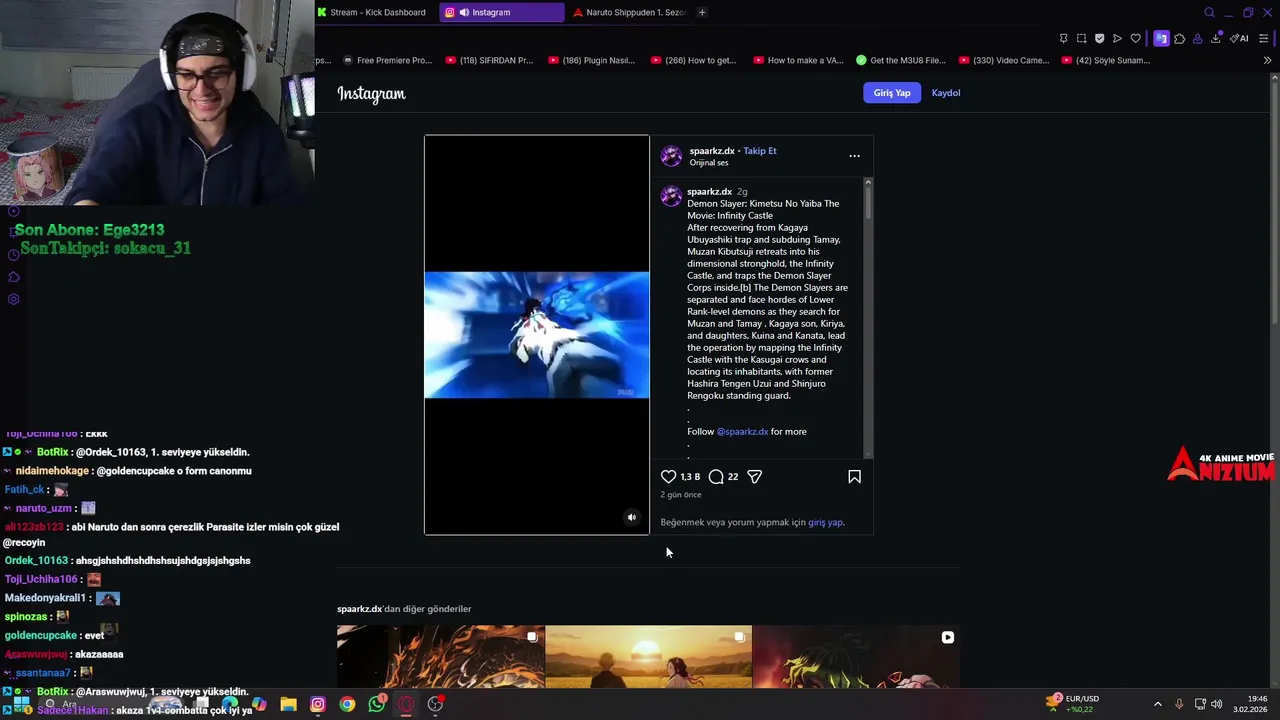Screen dimensions: 1280x720
Task: Click the browser search magnifier icon
Action: (1209, 12)
